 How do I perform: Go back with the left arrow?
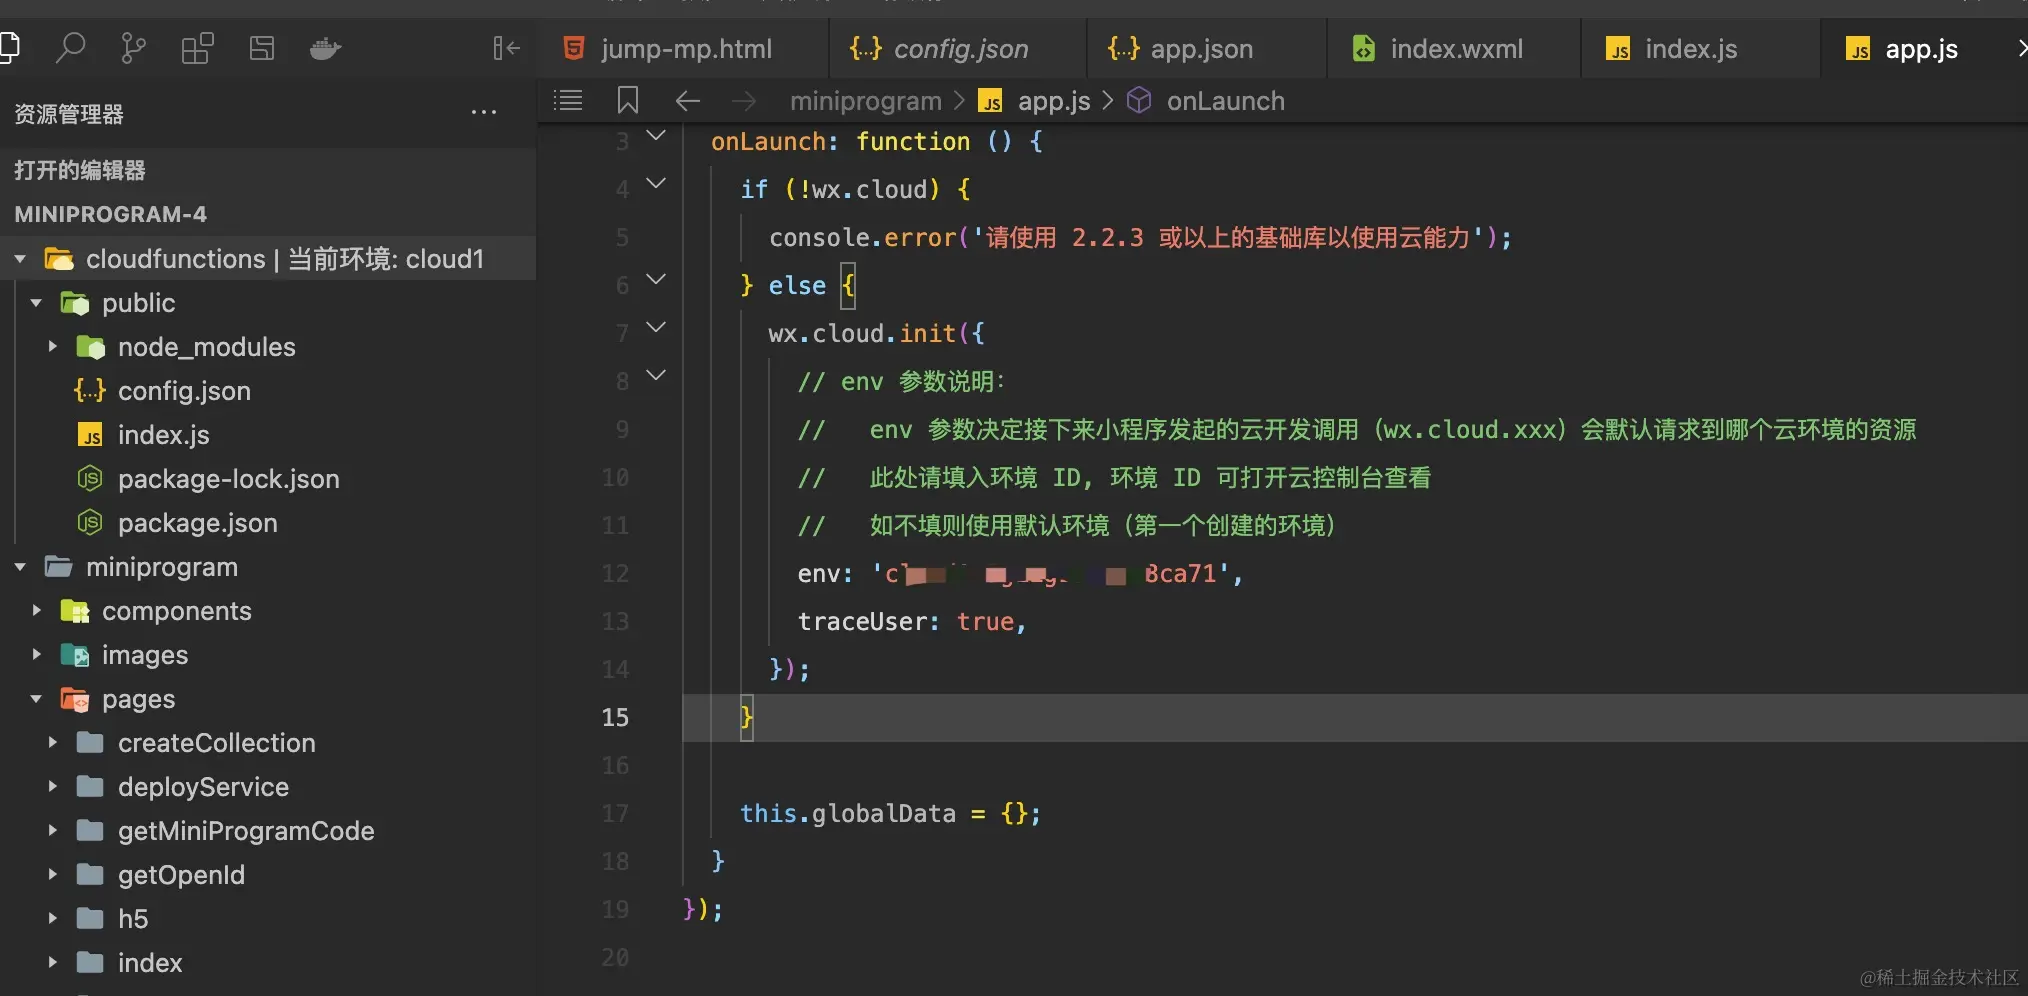click(x=687, y=100)
